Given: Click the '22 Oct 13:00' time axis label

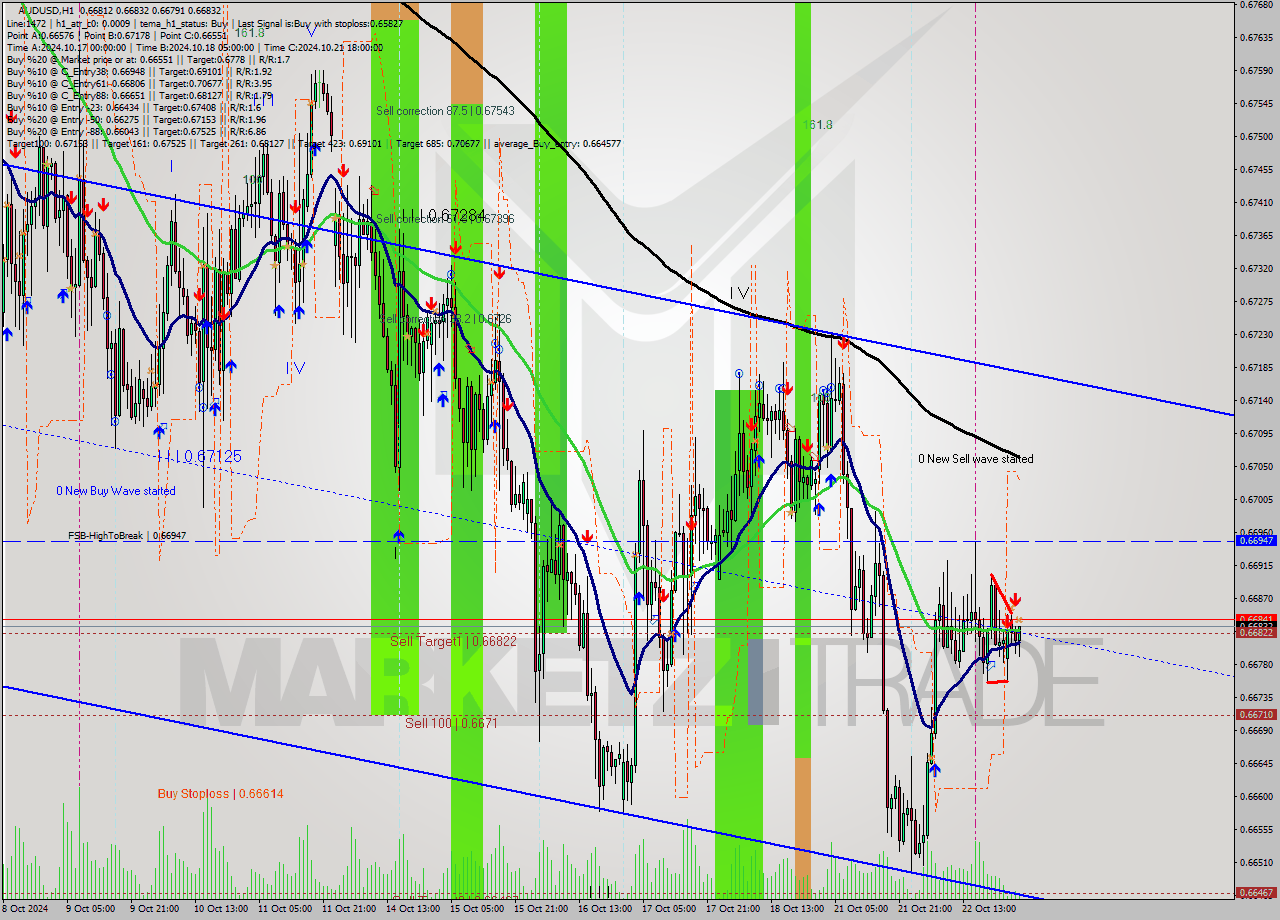Looking at the screenshot, I should click(x=990, y=910).
